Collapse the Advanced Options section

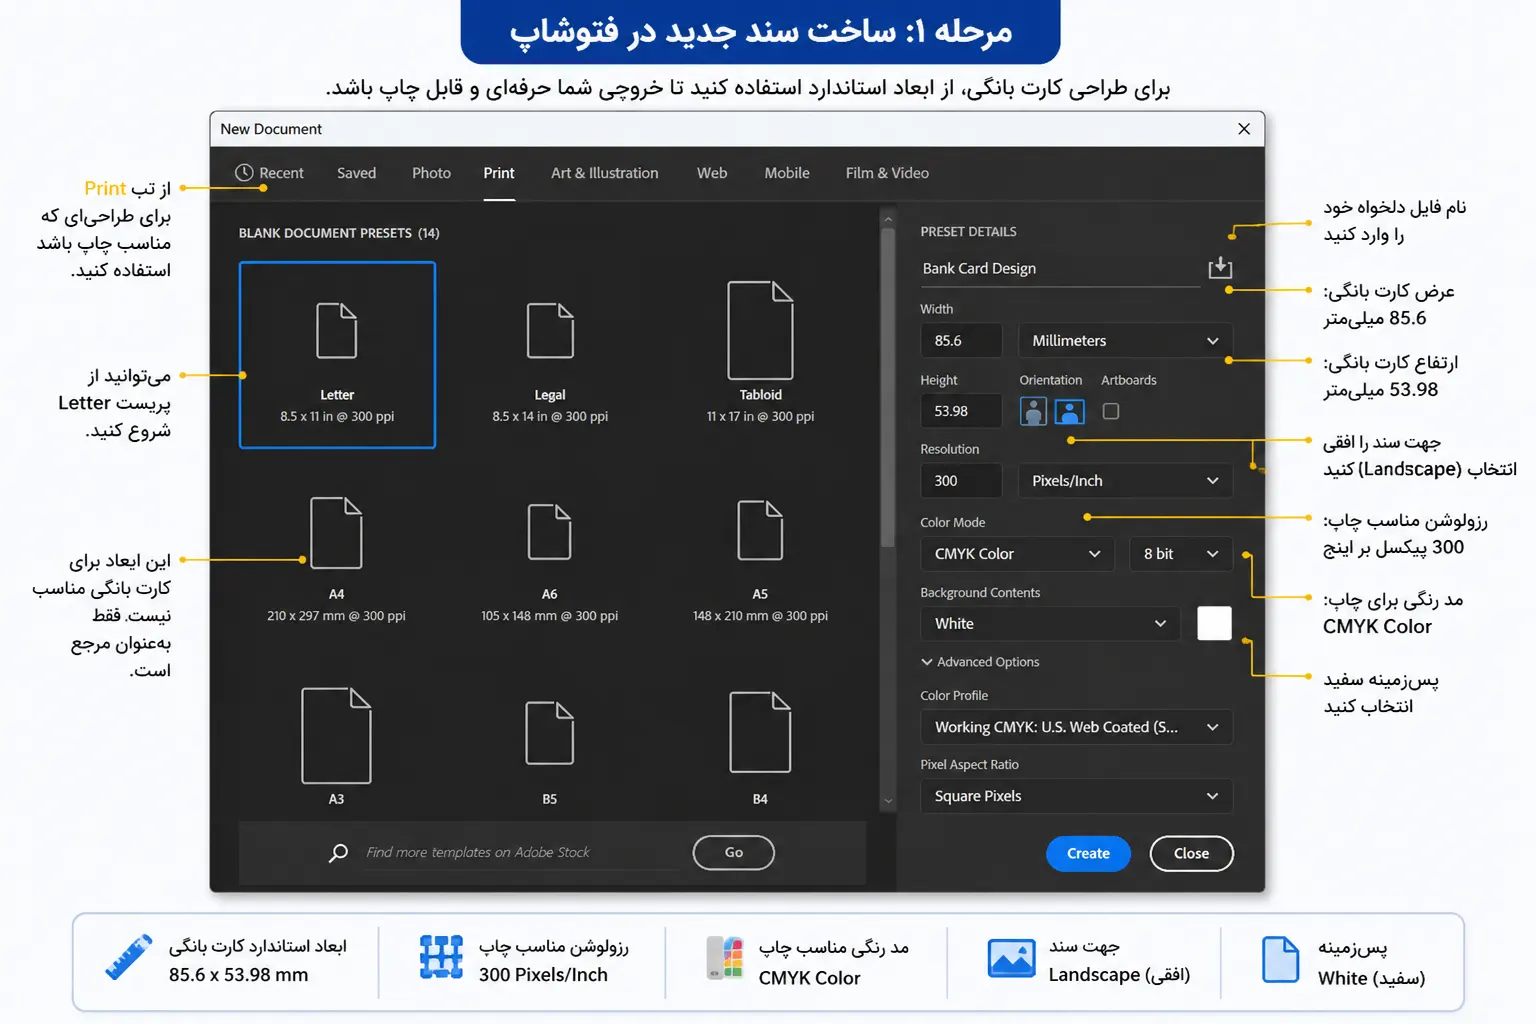(980, 662)
